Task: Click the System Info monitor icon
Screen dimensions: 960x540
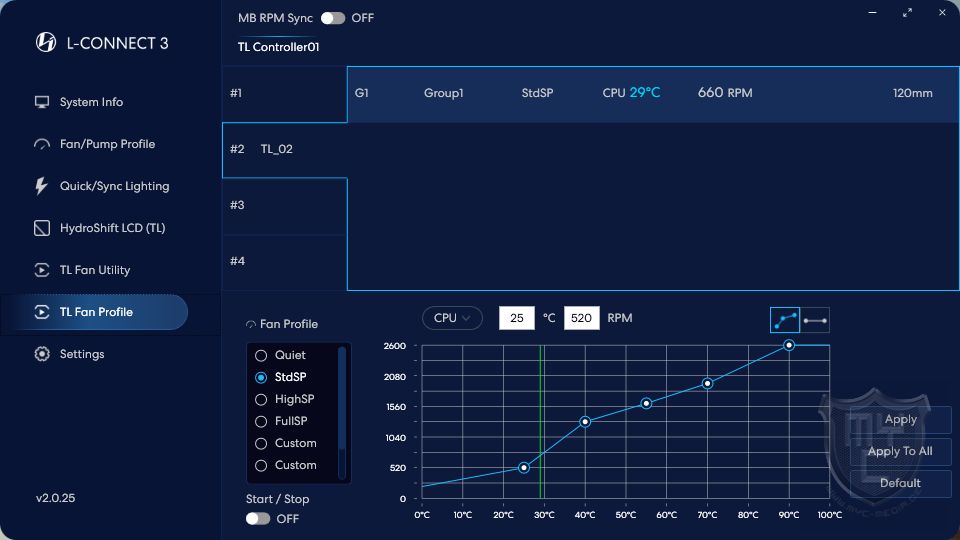Action: click(42, 102)
